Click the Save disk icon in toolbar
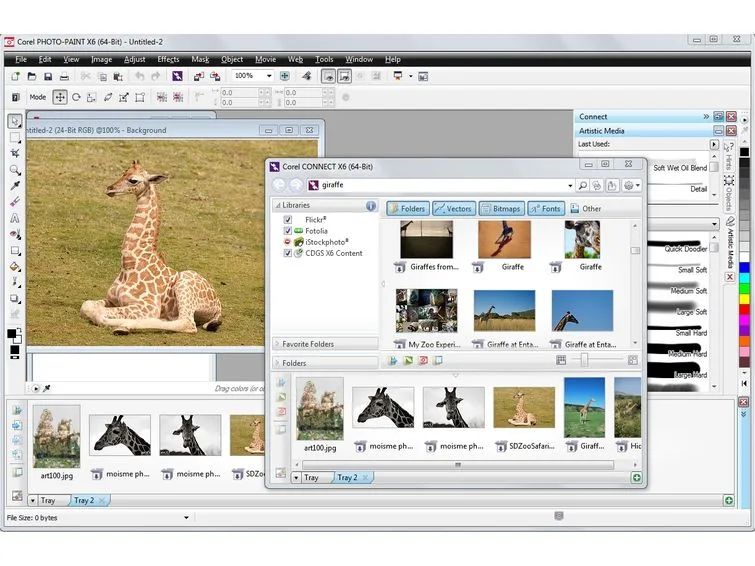This screenshot has height=566, width=755. pyautogui.click(x=48, y=77)
